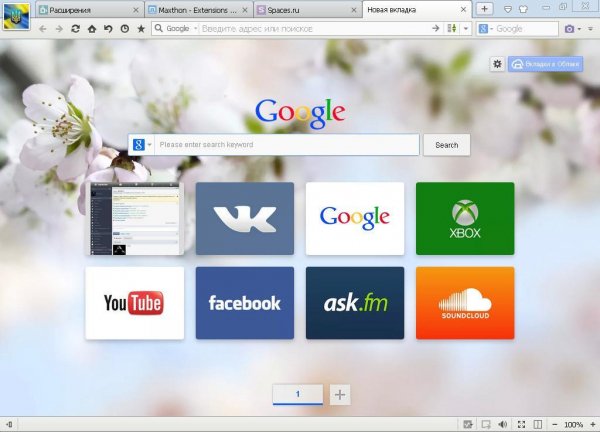600x432 pixels.
Task: Open the VK quick access tile
Action: [245, 218]
